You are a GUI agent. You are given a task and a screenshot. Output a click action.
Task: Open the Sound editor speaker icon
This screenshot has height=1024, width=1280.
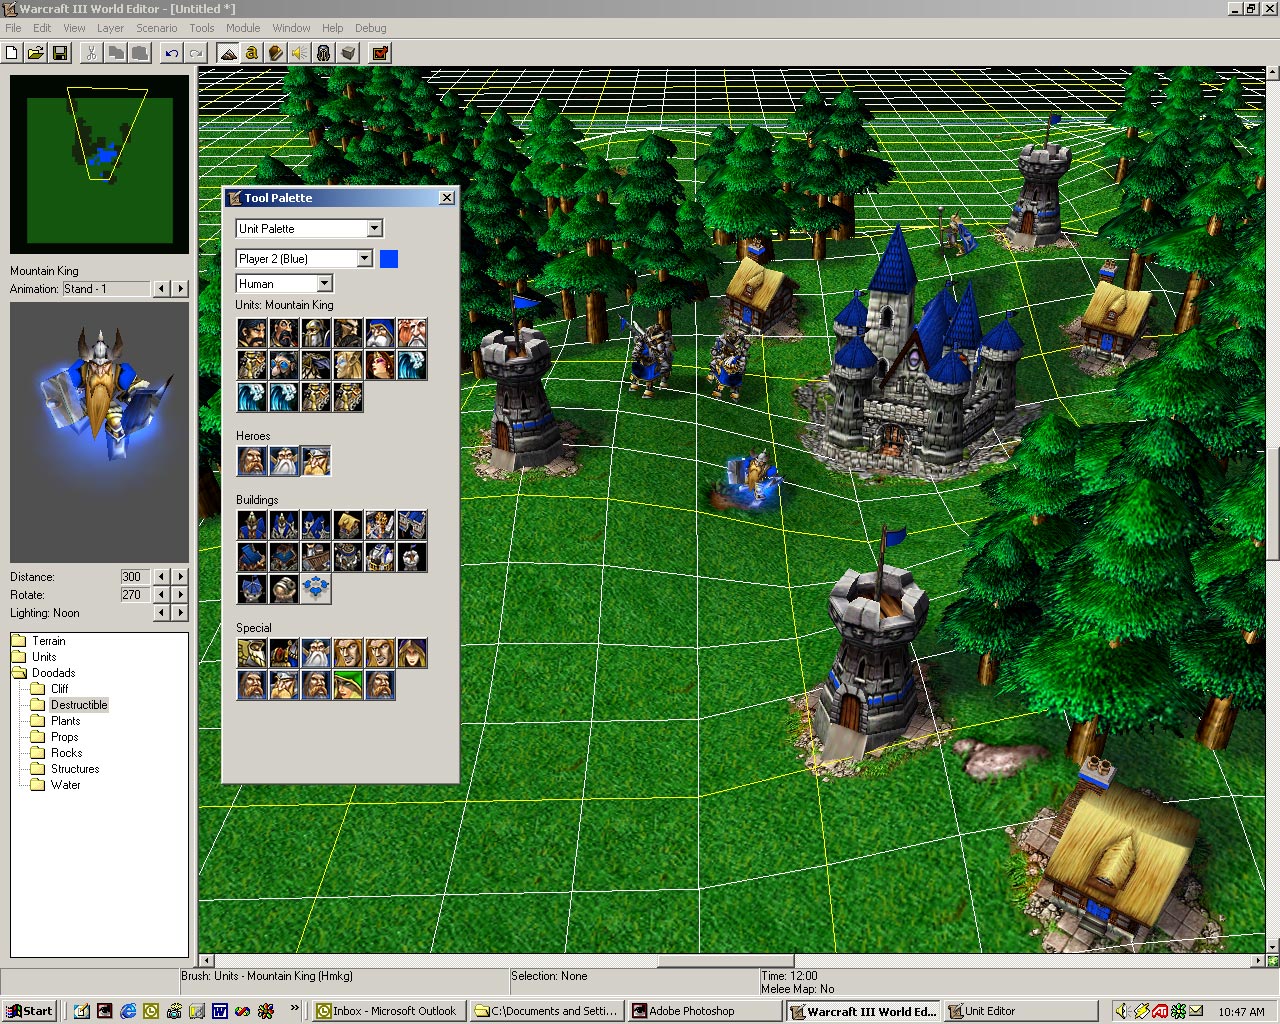300,53
